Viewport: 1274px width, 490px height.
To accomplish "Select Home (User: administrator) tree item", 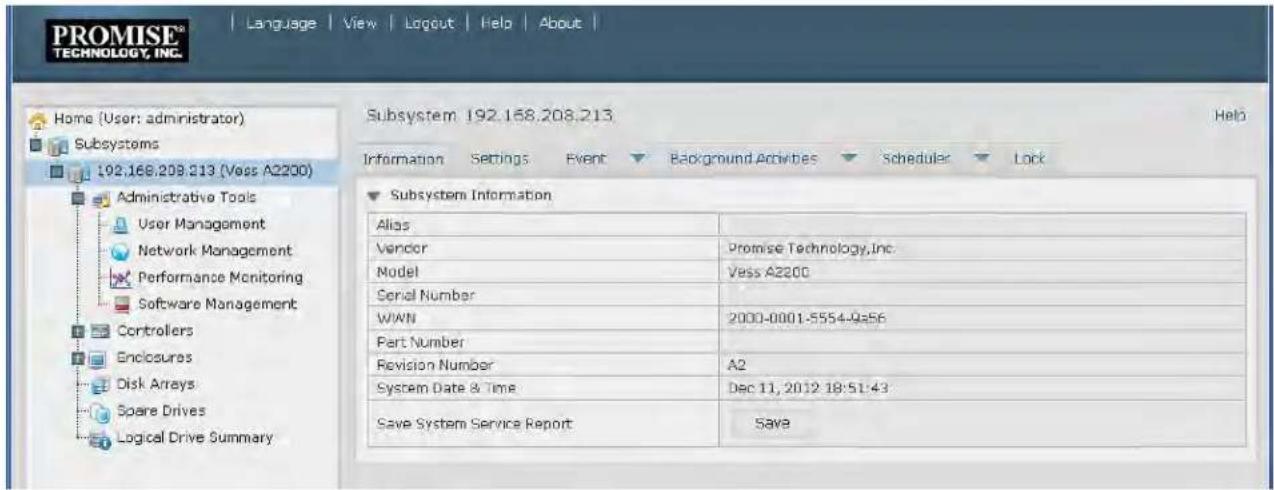I will [149, 119].
